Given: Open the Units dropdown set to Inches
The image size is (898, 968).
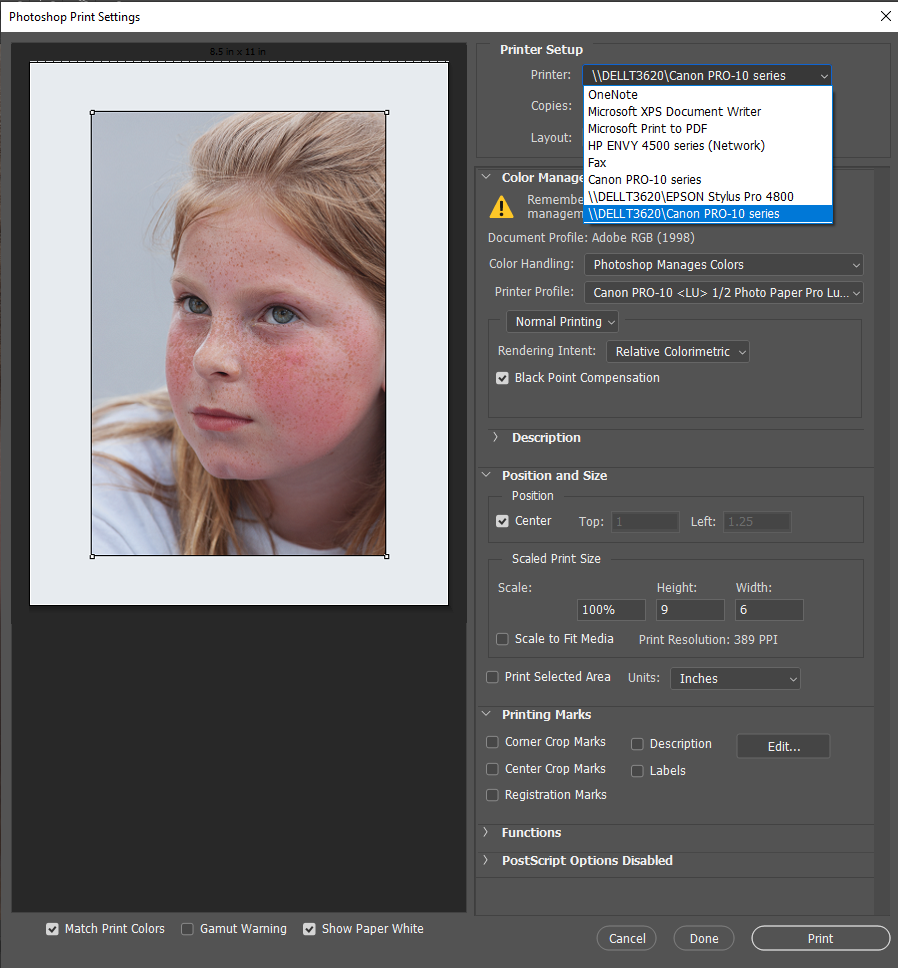Looking at the screenshot, I should point(735,678).
